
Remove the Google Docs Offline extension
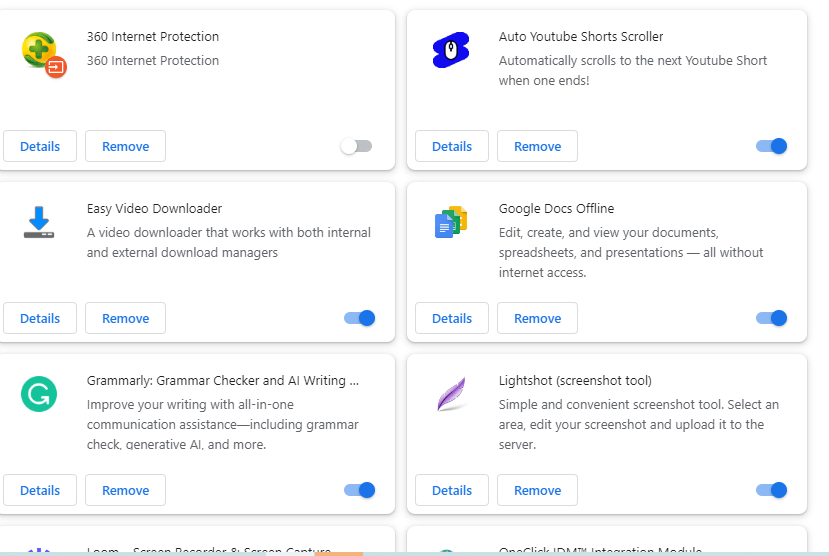click(537, 318)
